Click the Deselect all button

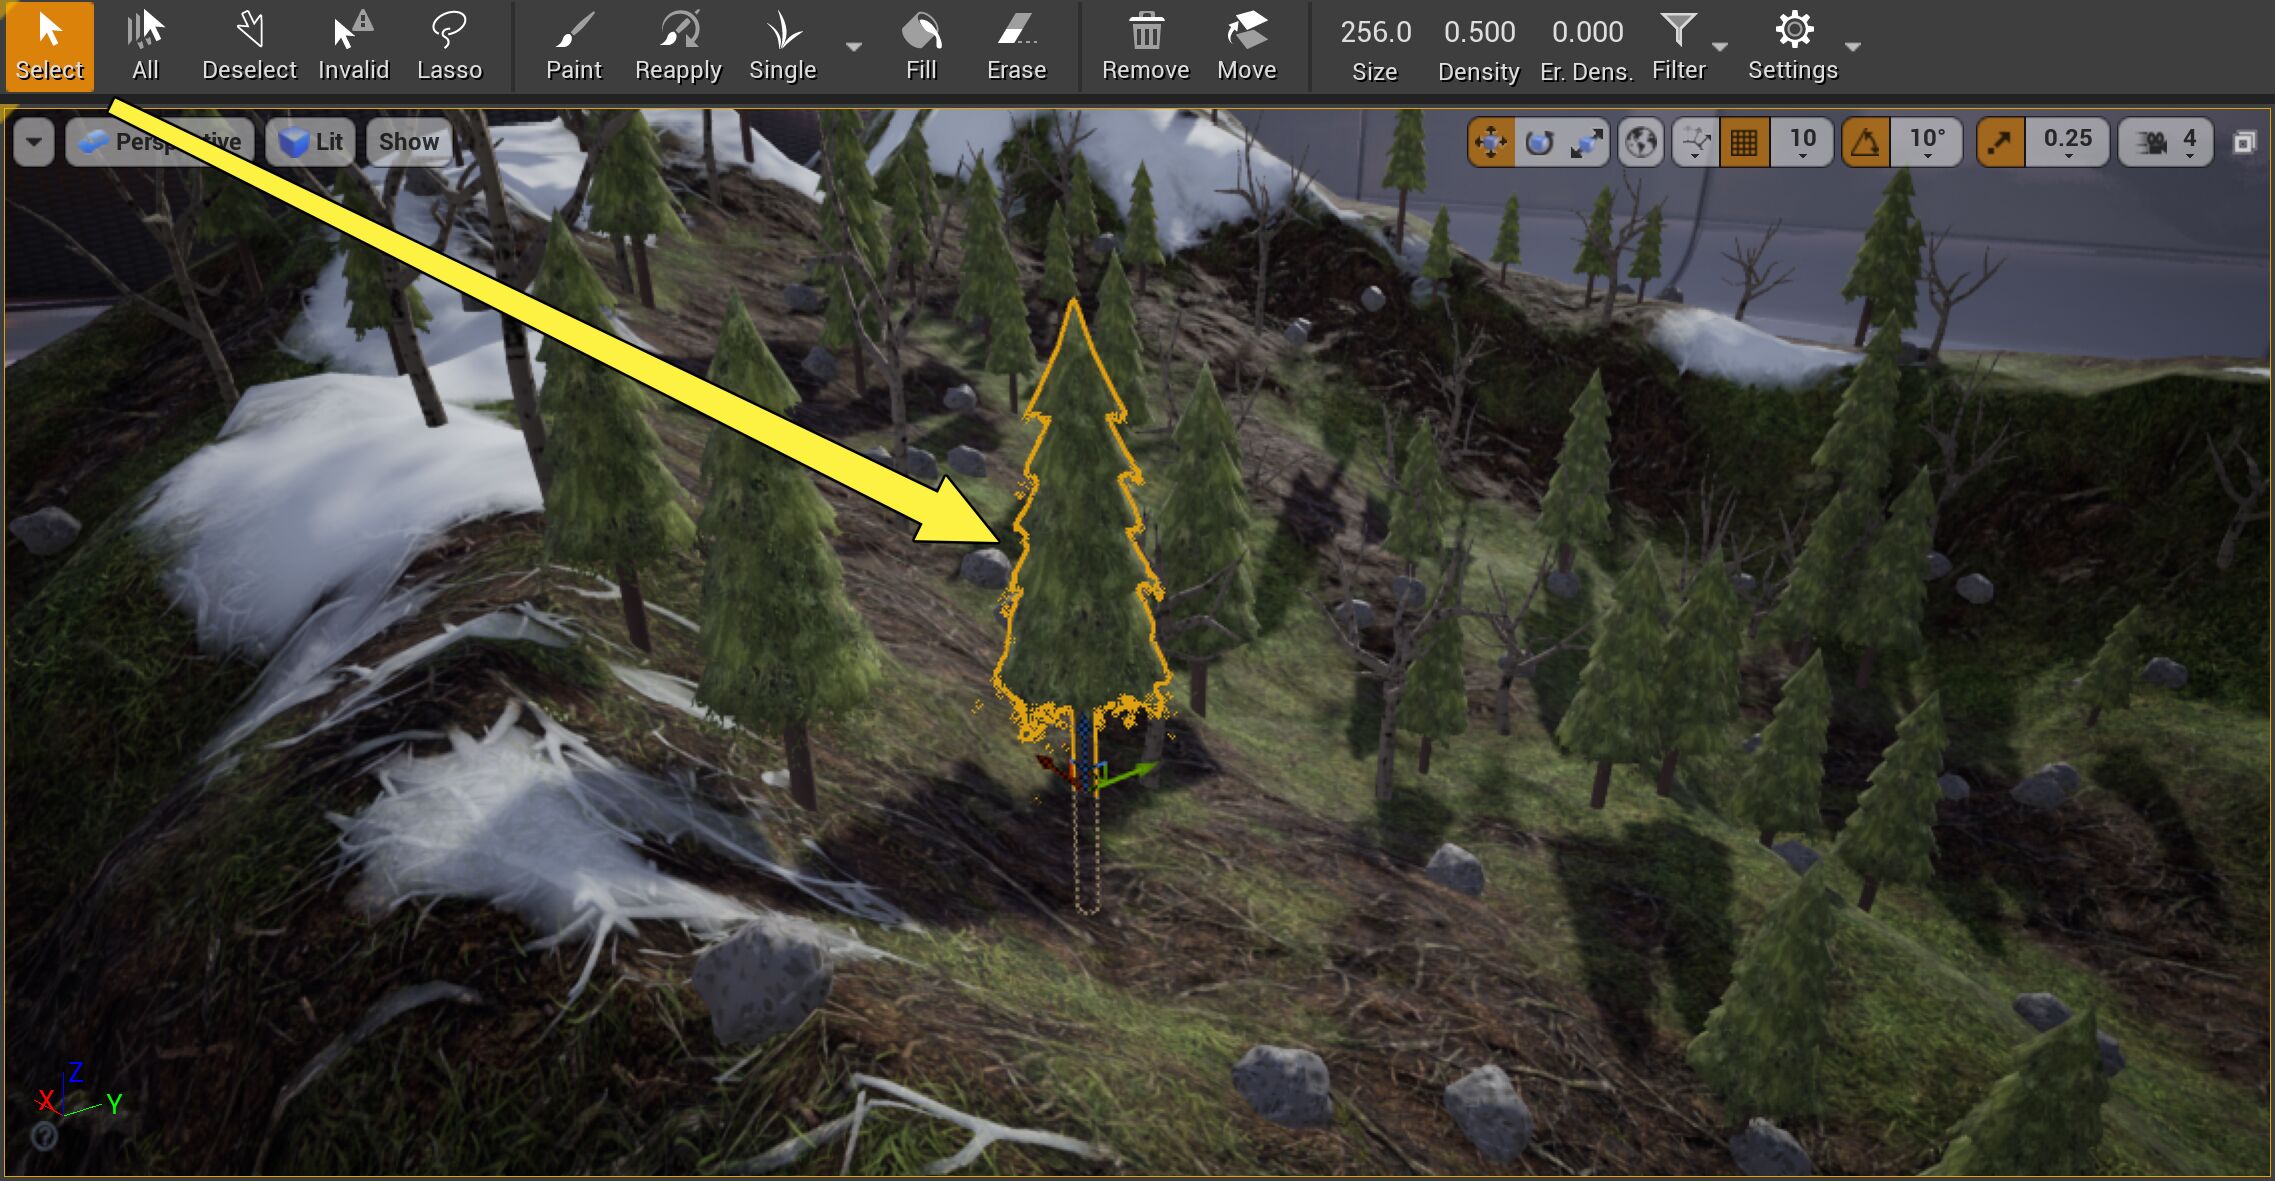(x=249, y=45)
